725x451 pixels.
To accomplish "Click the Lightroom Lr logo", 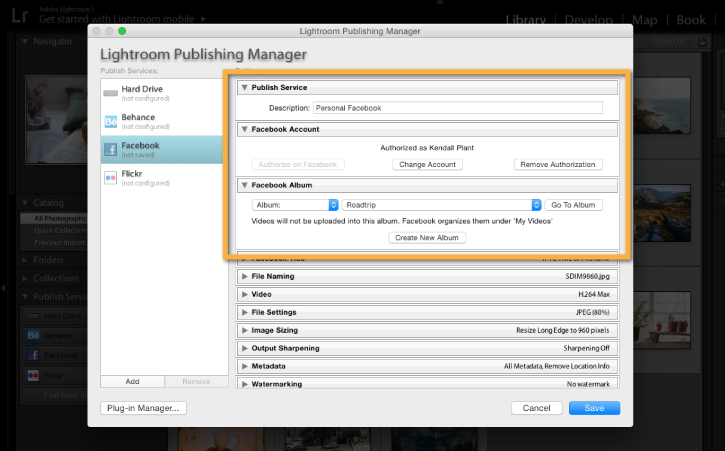I will point(20,16).
